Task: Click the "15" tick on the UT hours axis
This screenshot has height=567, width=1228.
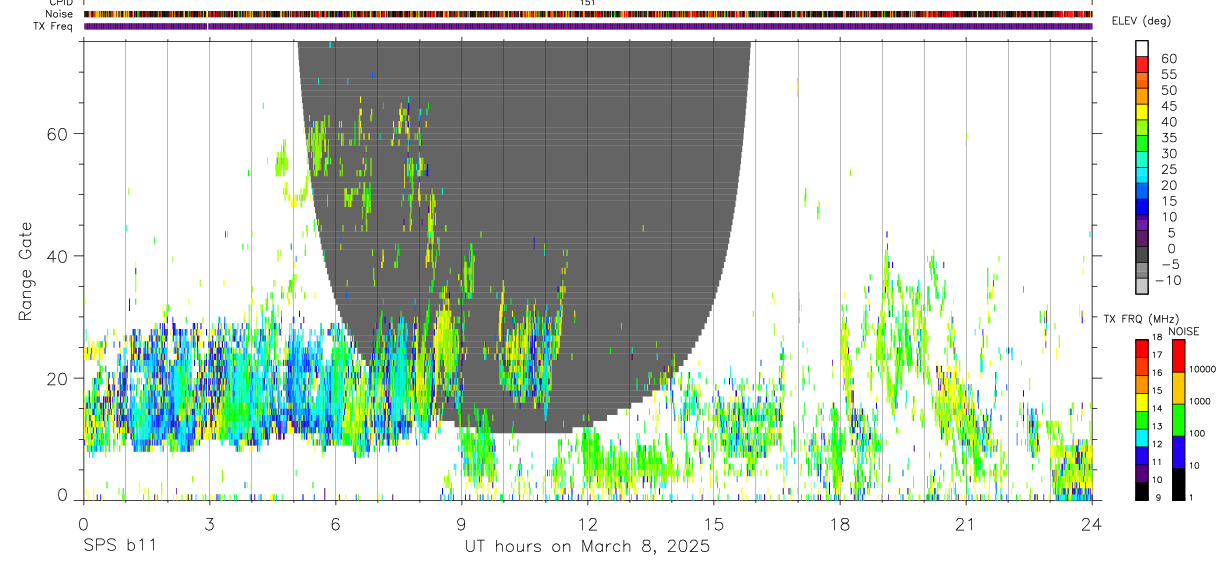Action: 714,524
